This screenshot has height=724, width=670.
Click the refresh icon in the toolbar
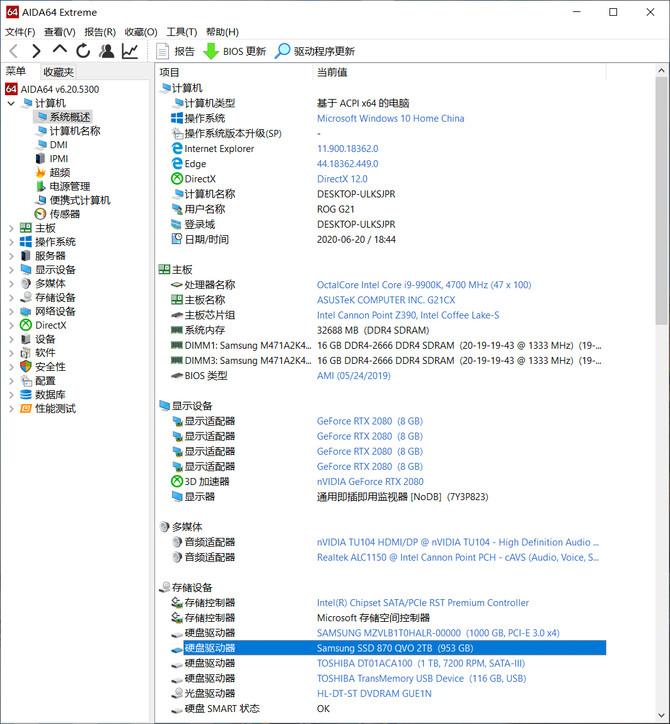(83, 51)
